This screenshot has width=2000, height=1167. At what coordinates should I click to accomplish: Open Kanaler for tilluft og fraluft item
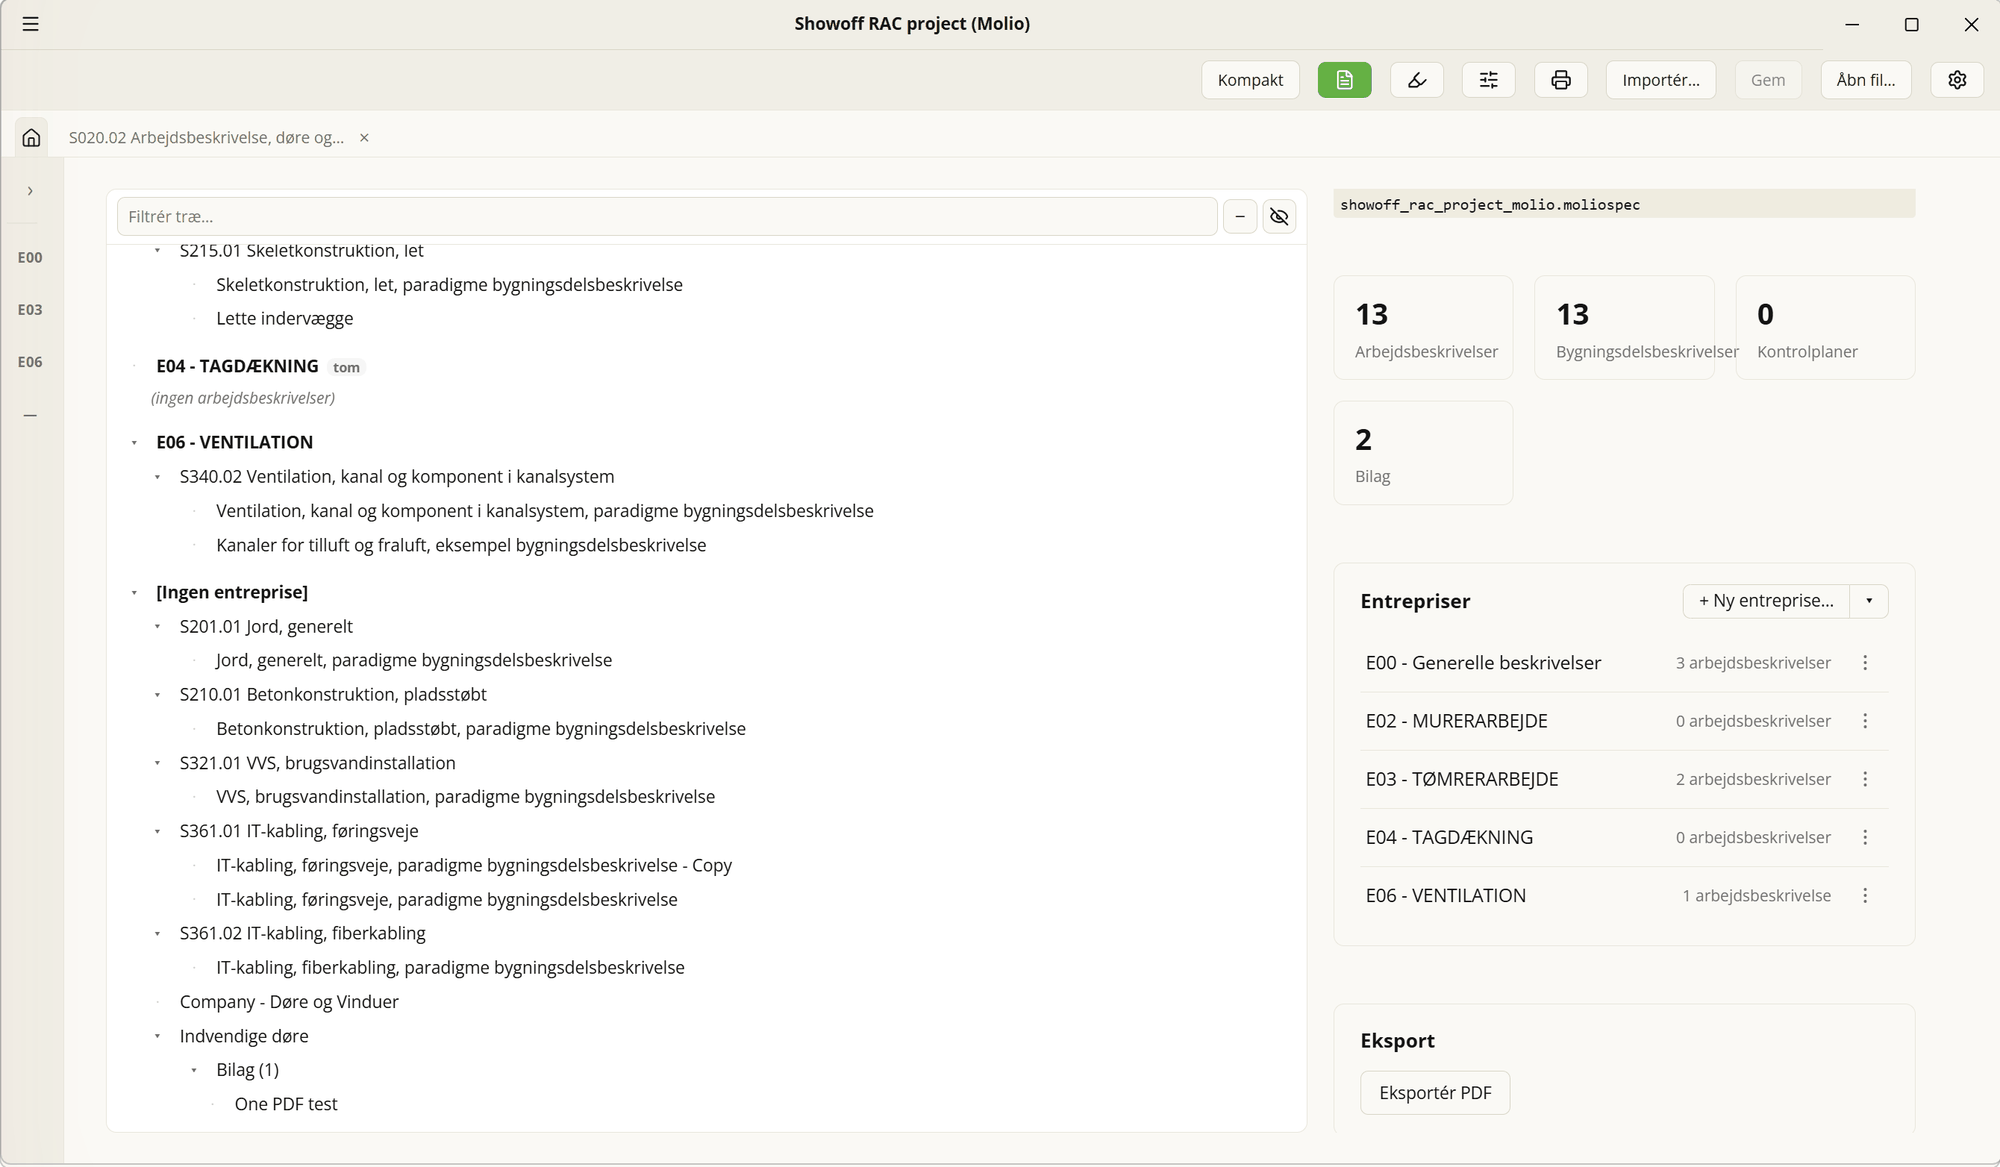pyautogui.click(x=461, y=545)
